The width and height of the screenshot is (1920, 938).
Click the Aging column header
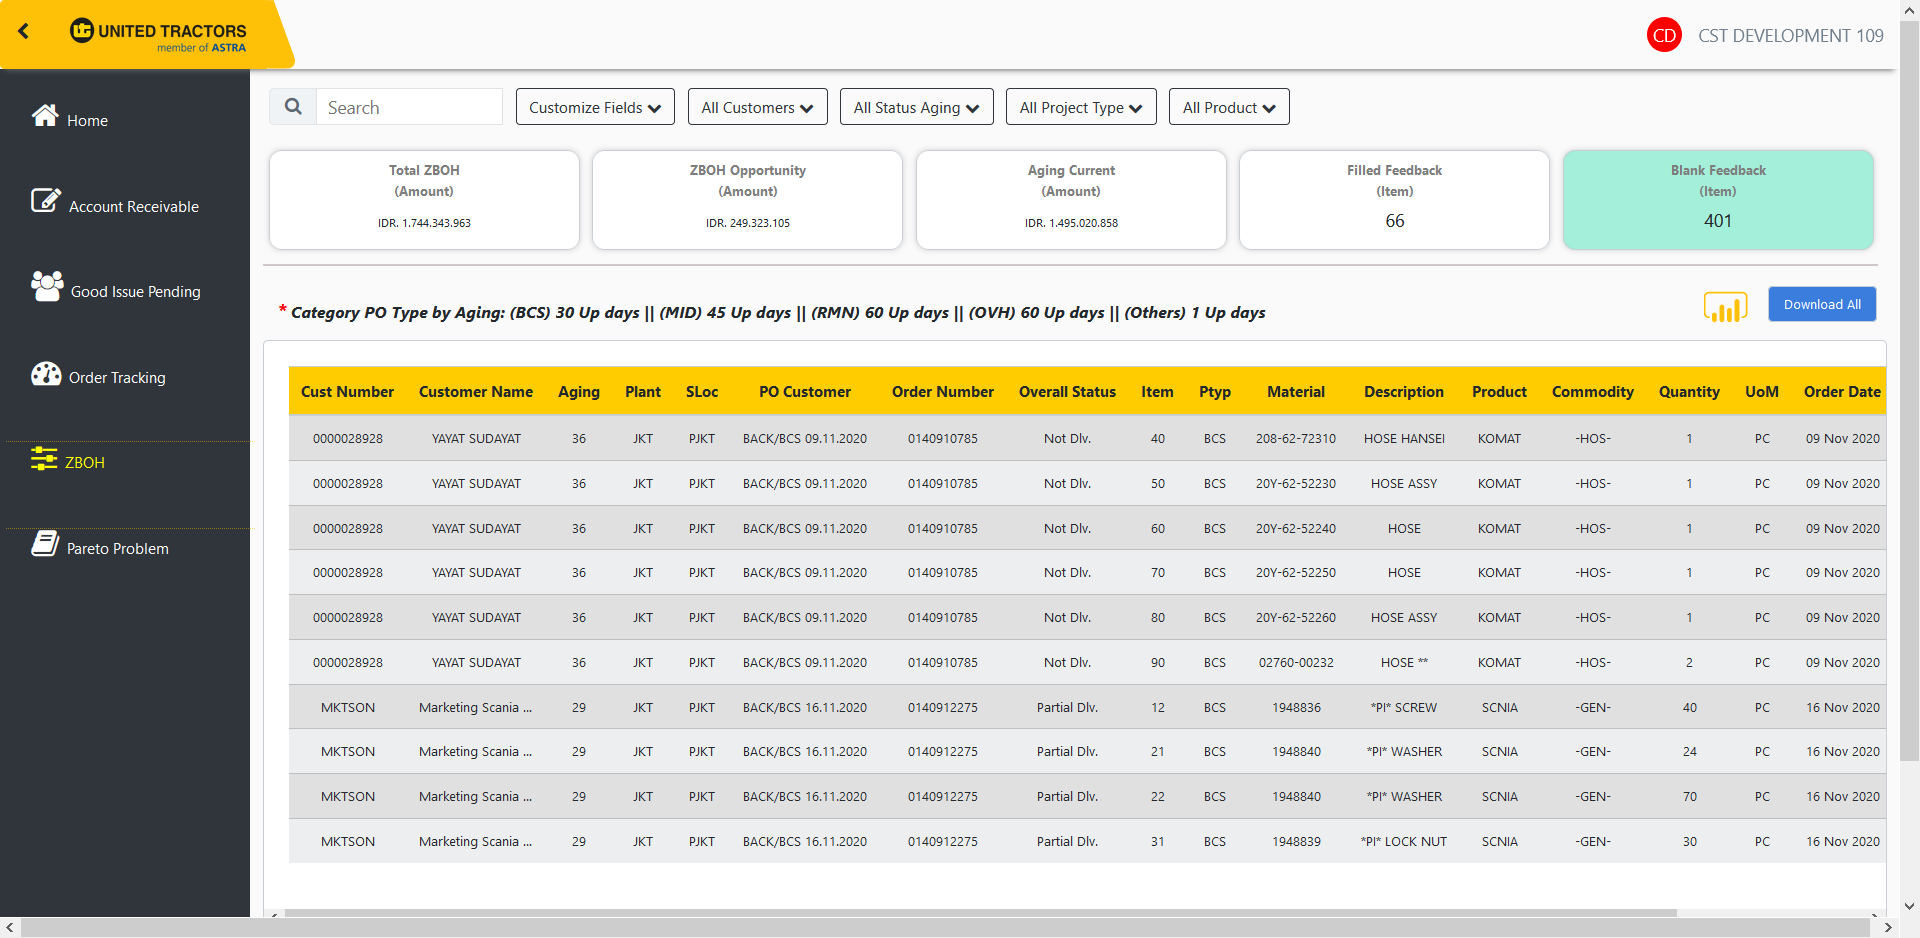pyautogui.click(x=579, y=391)
